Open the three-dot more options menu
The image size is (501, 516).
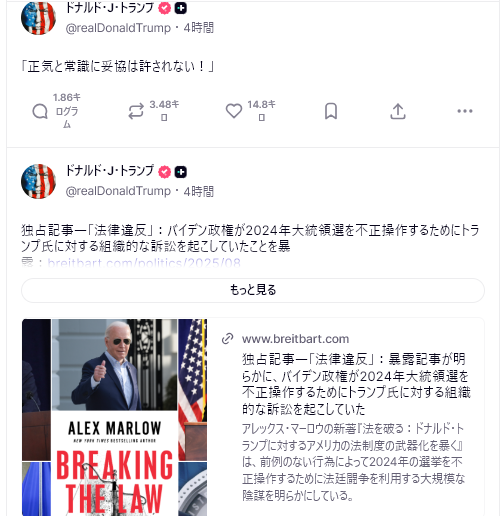(465, 111)
